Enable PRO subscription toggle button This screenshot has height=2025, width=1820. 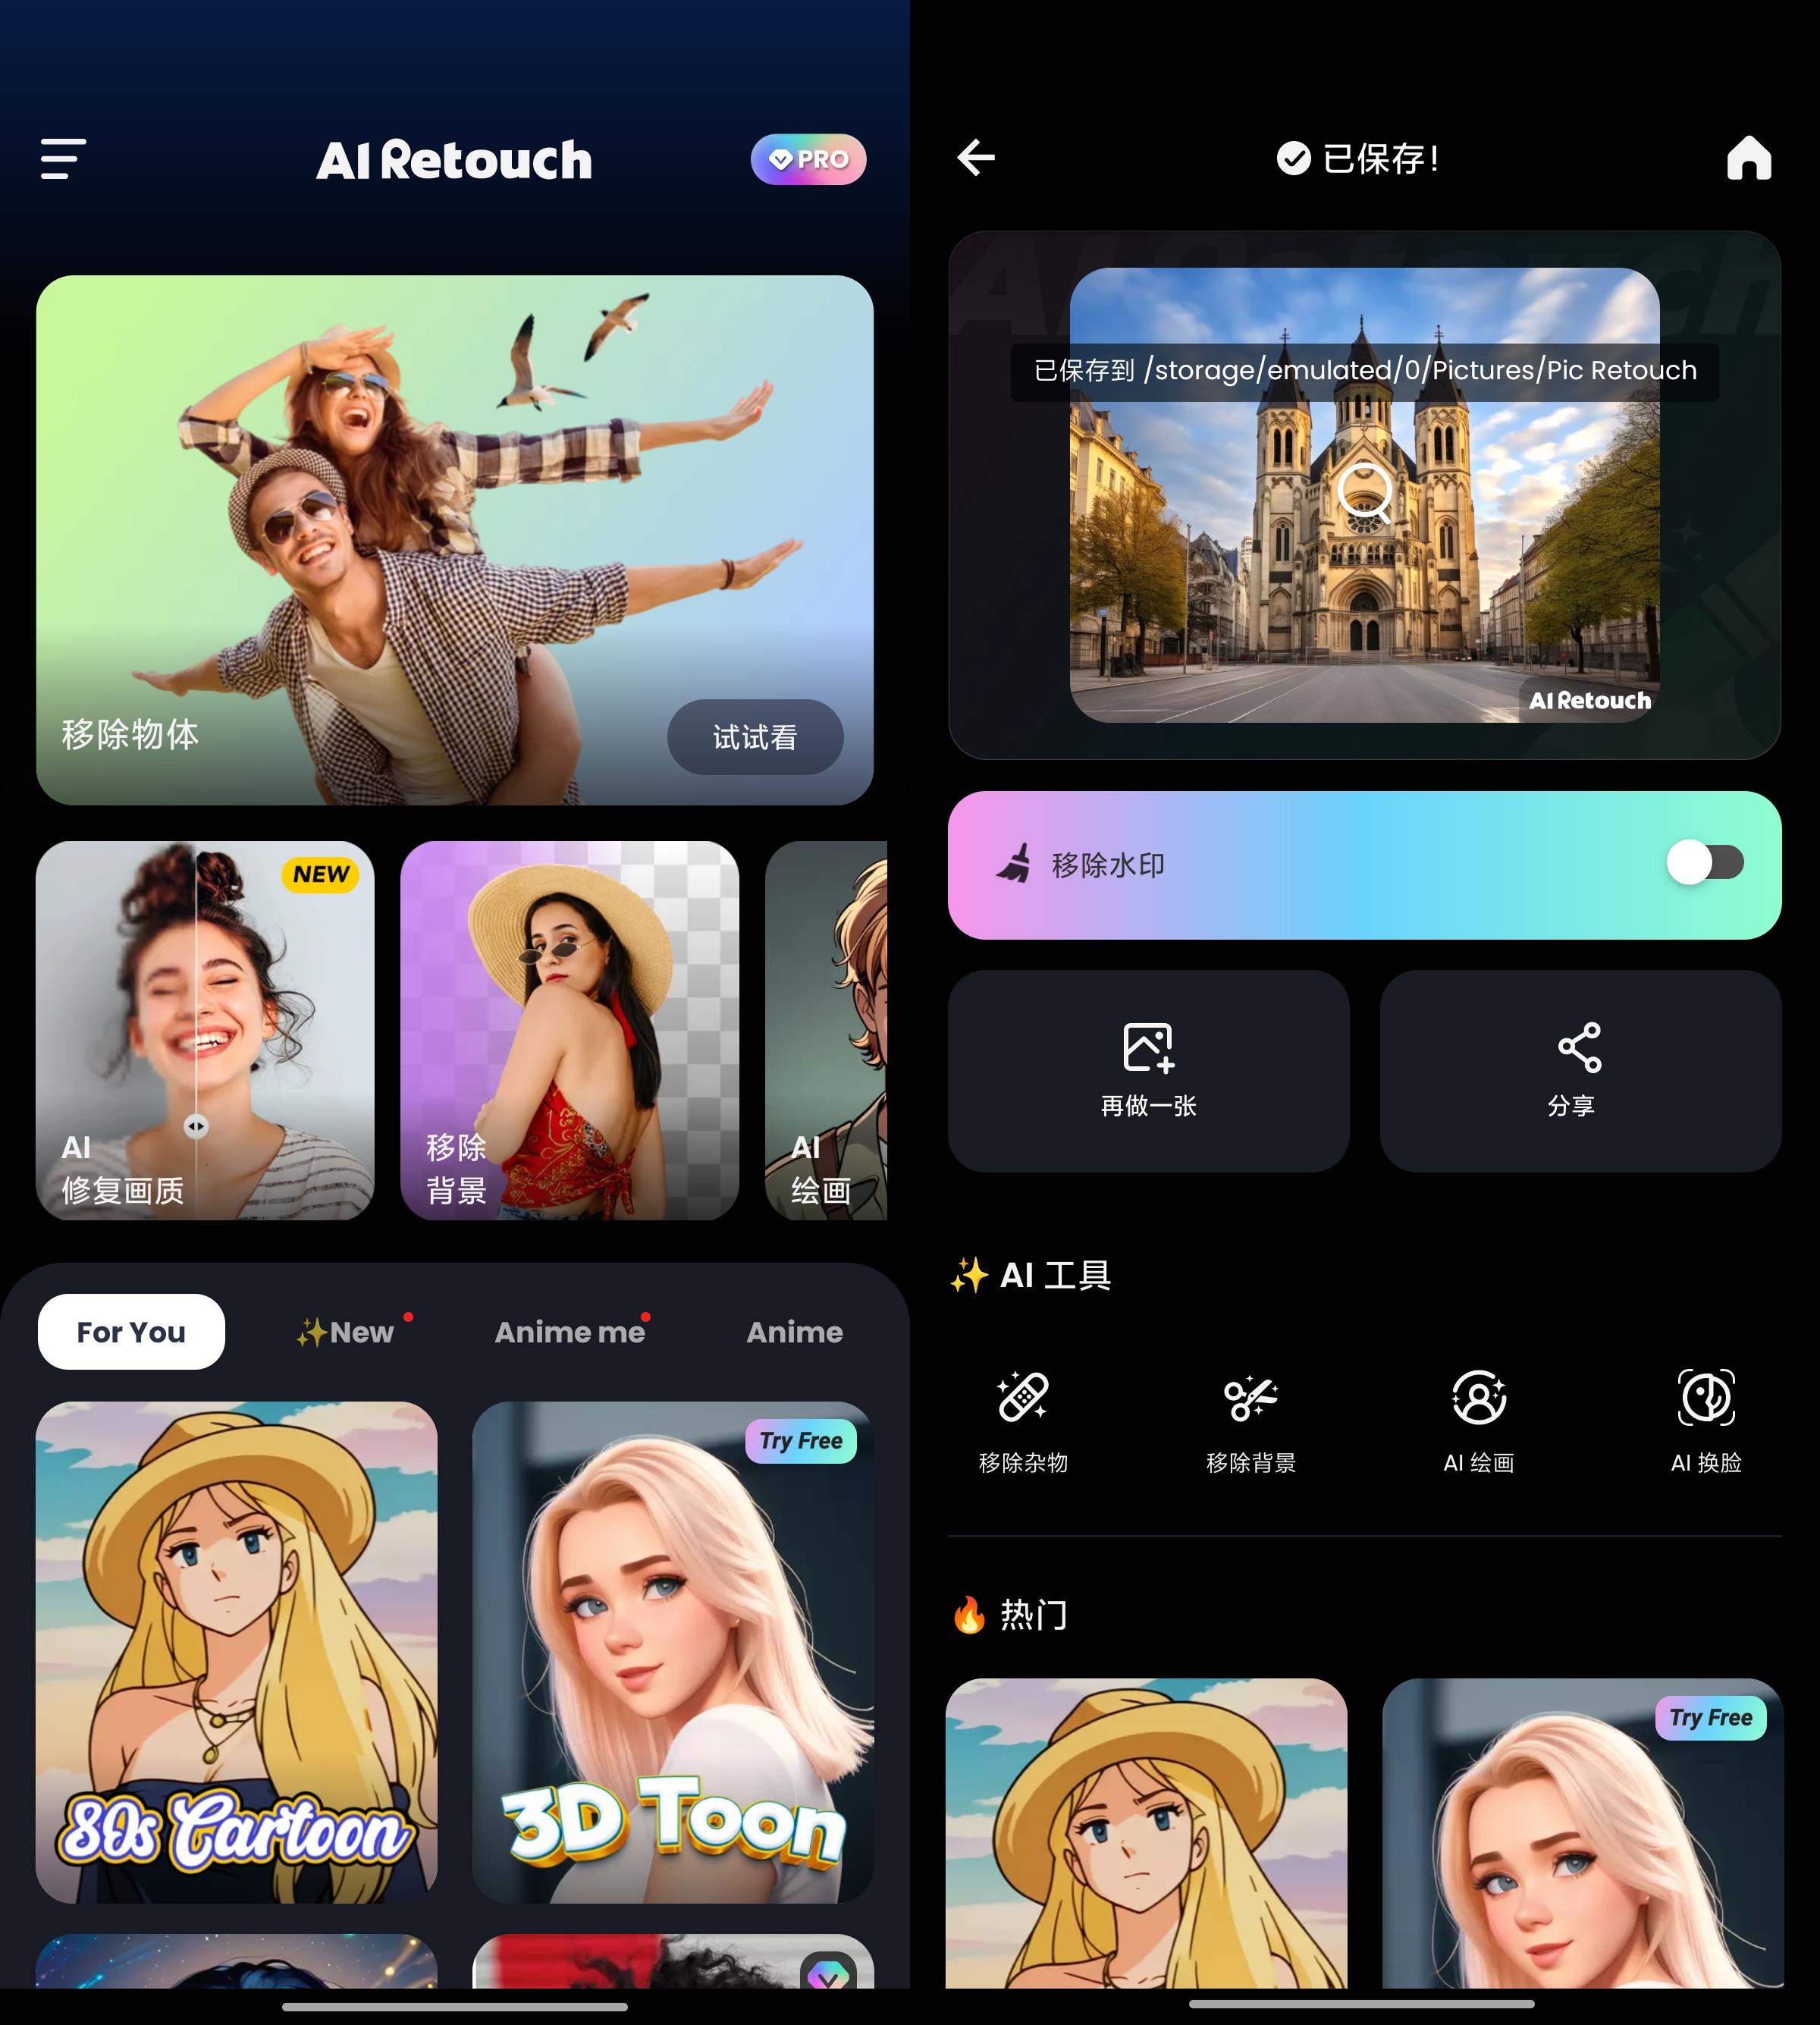click(805, 158)
